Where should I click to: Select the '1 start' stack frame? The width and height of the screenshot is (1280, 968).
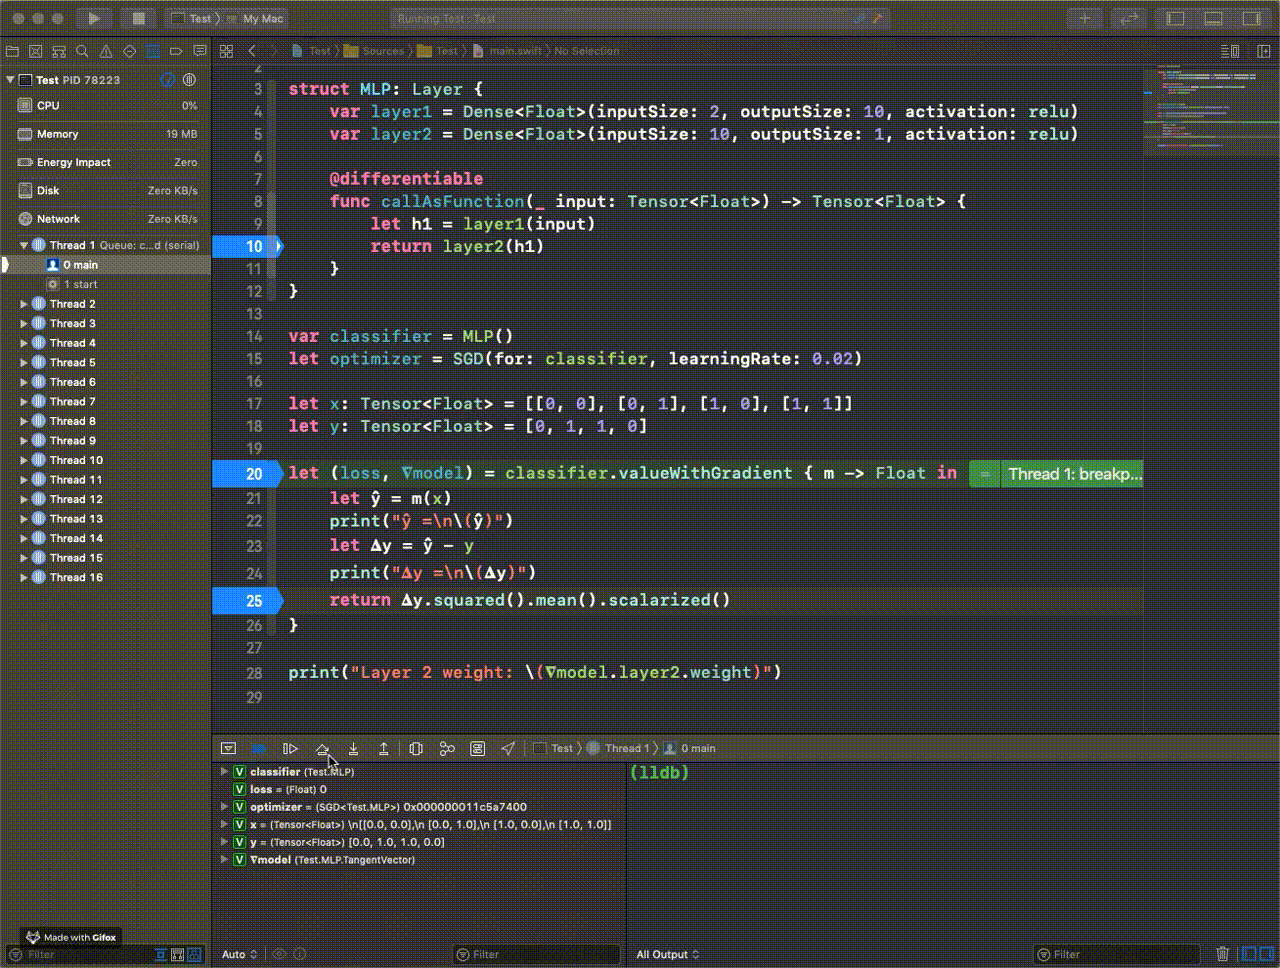tap(80, 284)
